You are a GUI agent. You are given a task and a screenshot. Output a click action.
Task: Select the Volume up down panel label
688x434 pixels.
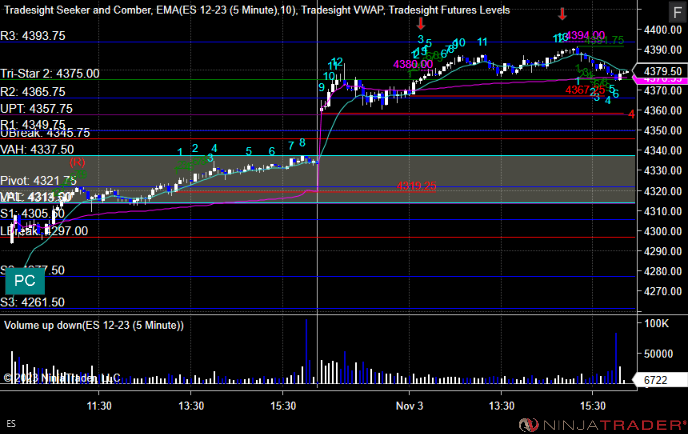pyautogui.click(x=94, y=325)
